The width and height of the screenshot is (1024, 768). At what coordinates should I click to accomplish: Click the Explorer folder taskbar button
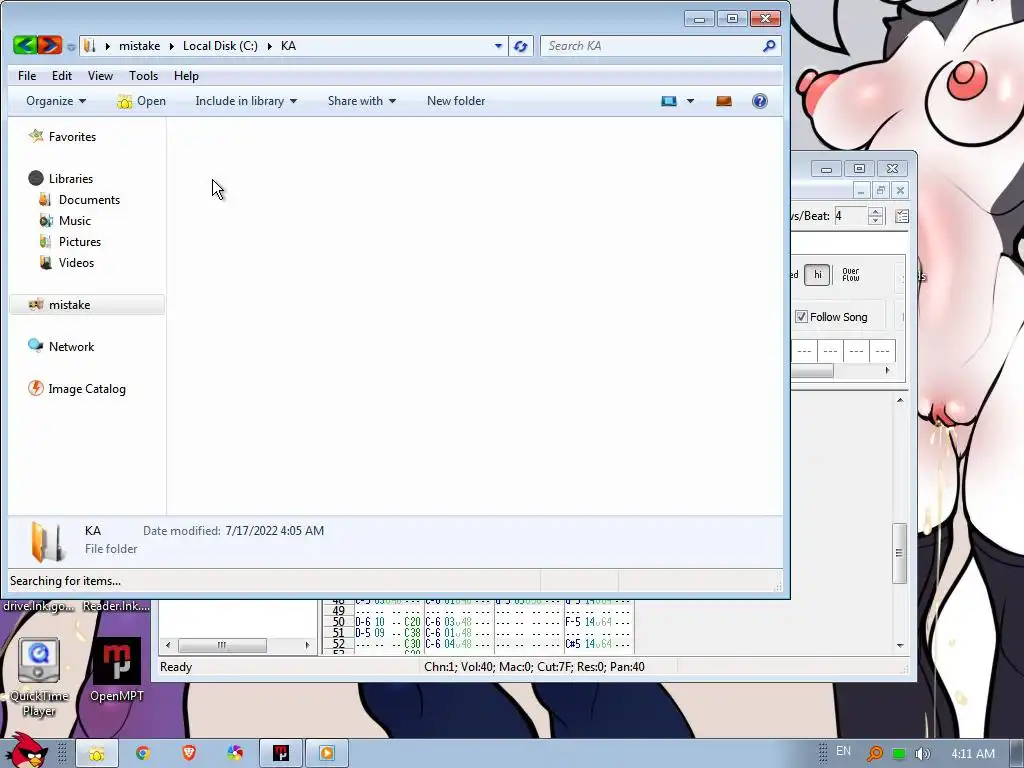click(x=97, y=754)
